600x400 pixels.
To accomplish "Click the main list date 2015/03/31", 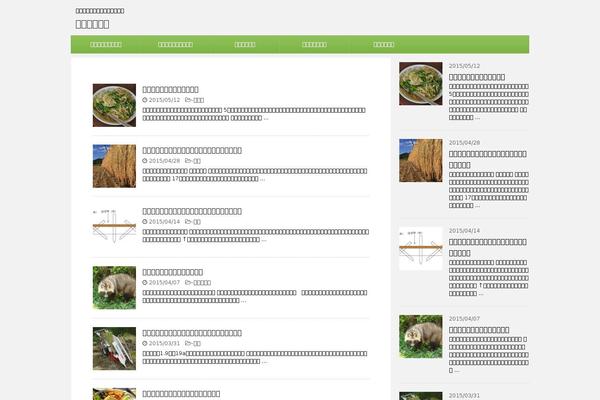I will pos(164,343).
